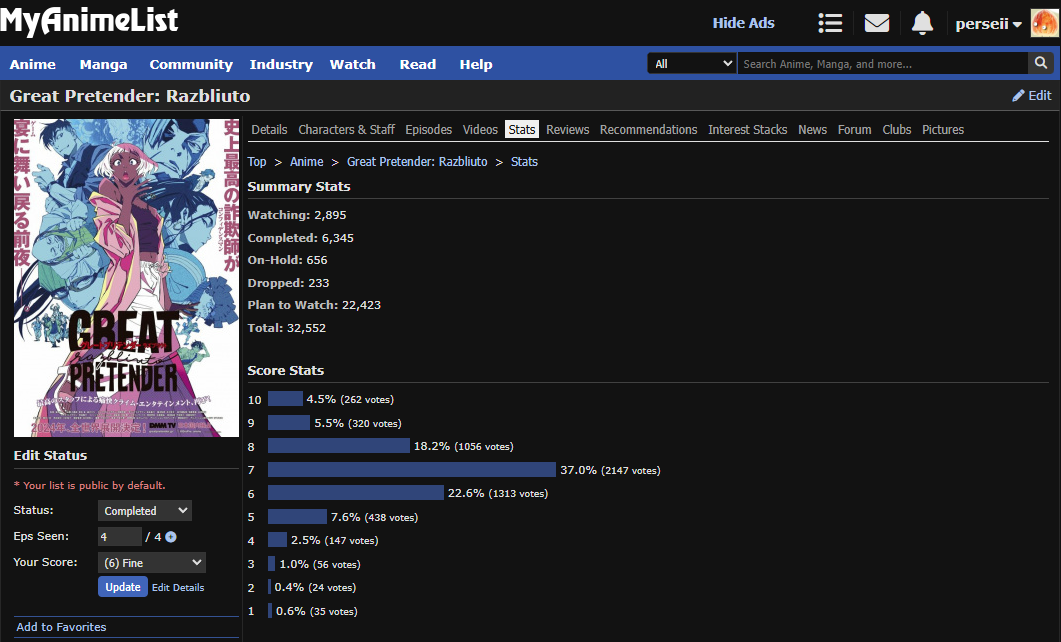Click the Score Stats heading
Viewport: 1061px width, 642px height.
286,371
